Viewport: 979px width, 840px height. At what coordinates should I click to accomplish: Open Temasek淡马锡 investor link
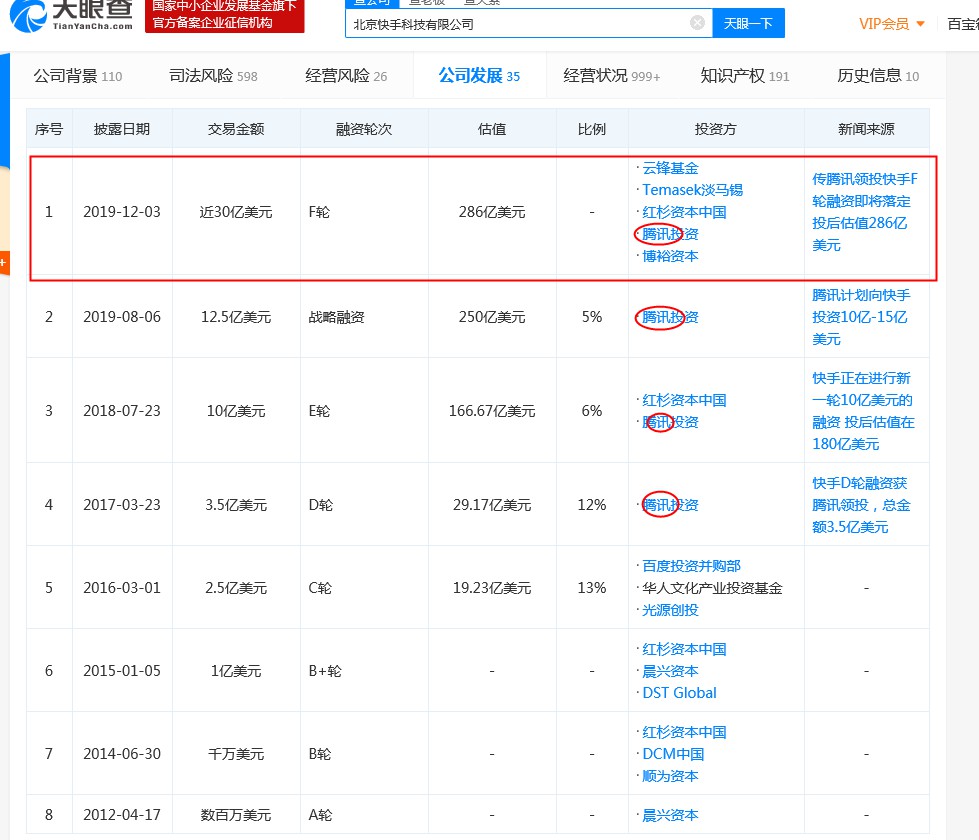[692, 190]
